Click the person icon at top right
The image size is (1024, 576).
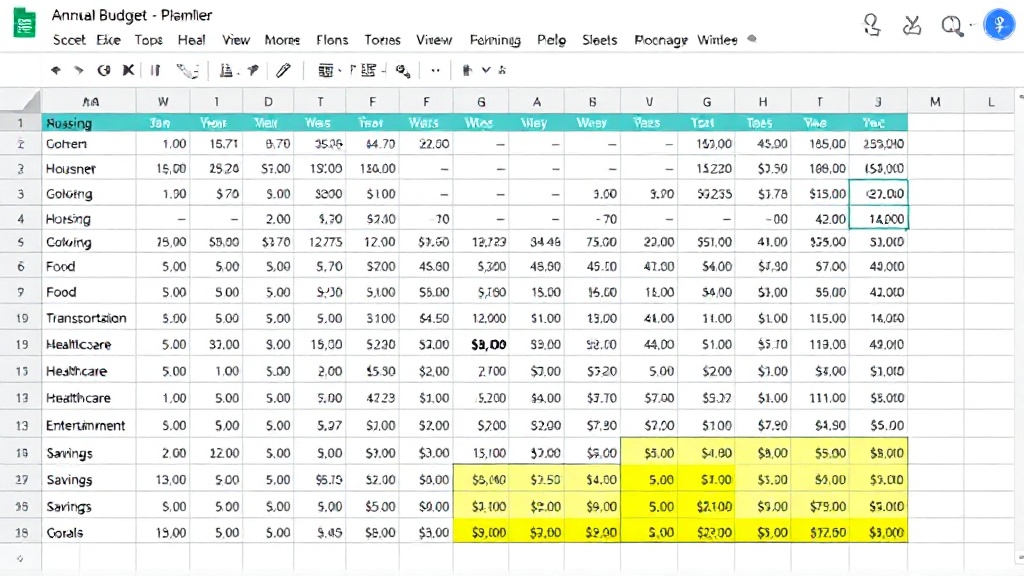pos(871,25)
